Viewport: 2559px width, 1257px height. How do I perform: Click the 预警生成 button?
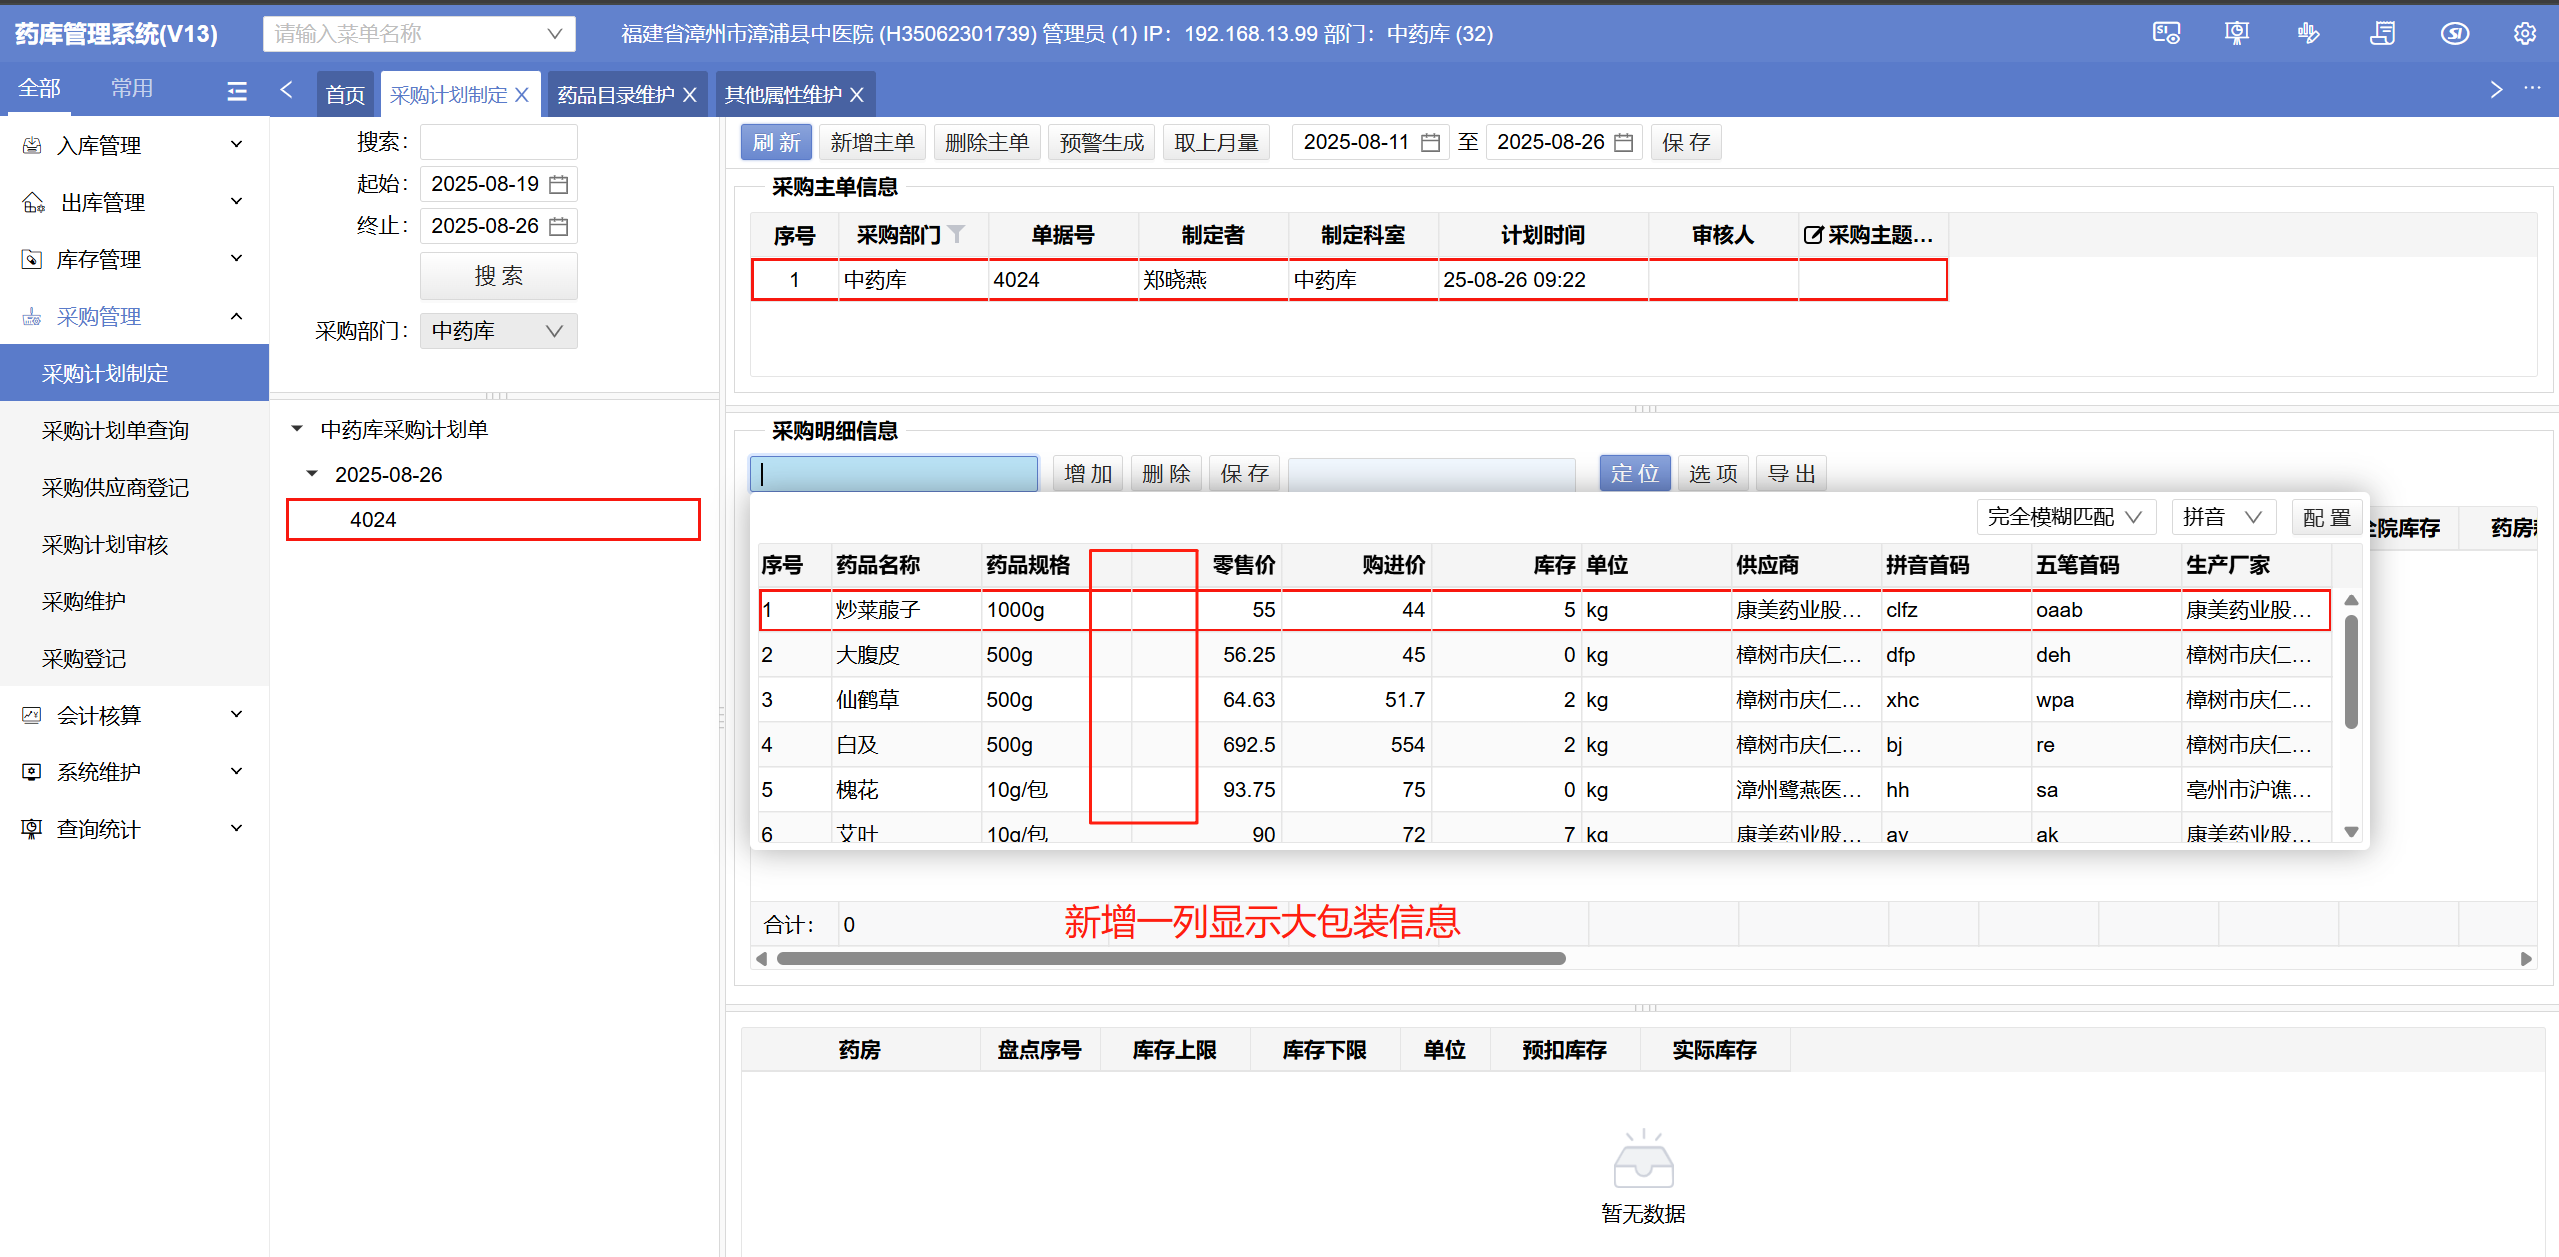pos(1101,143)
